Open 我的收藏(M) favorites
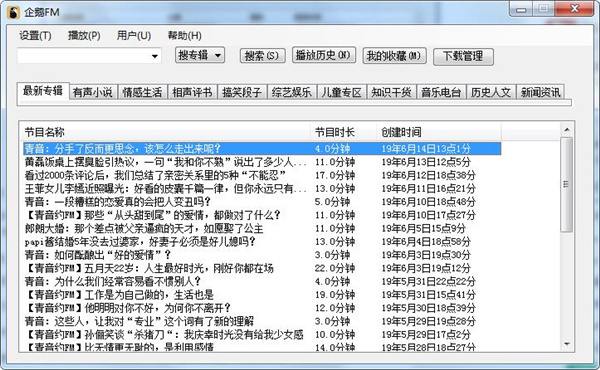The height and width of the screenshot is (370, 600). coord(394,56)
